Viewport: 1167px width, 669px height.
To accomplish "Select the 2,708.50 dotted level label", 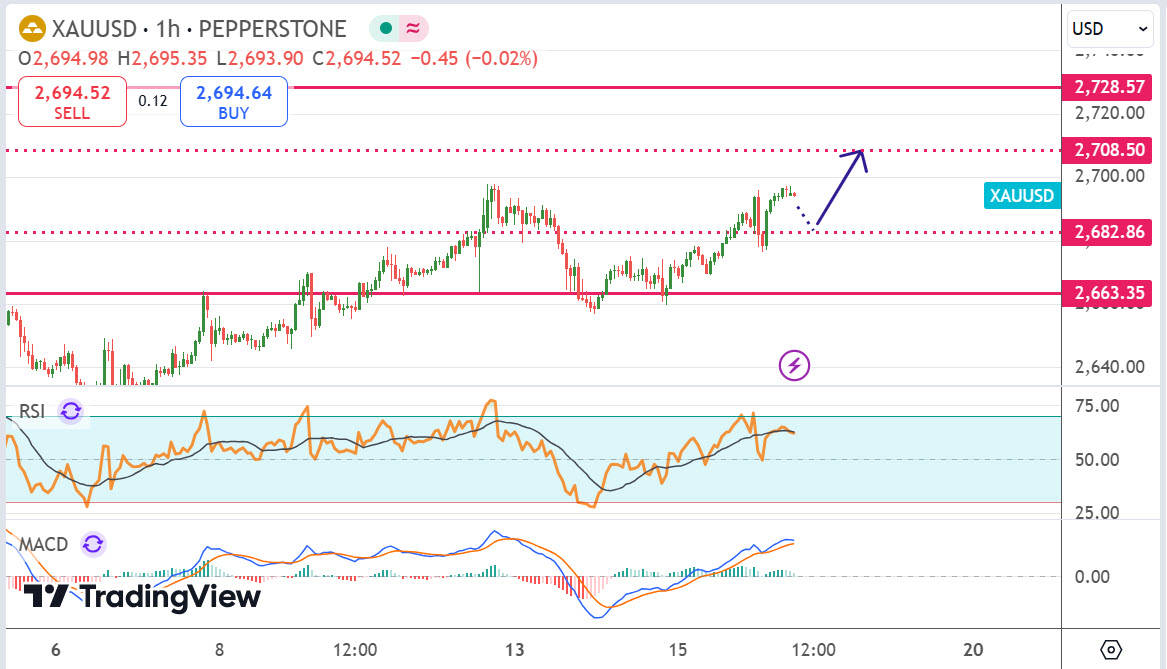I will point(1109,150).
